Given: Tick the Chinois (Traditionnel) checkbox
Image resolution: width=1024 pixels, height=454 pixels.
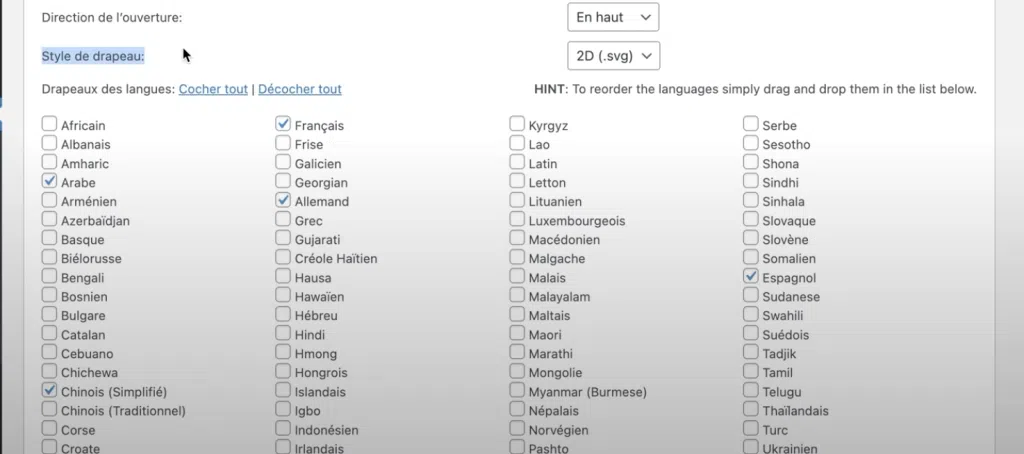Looking at the screenshot, I should click(x=50, y=410).
